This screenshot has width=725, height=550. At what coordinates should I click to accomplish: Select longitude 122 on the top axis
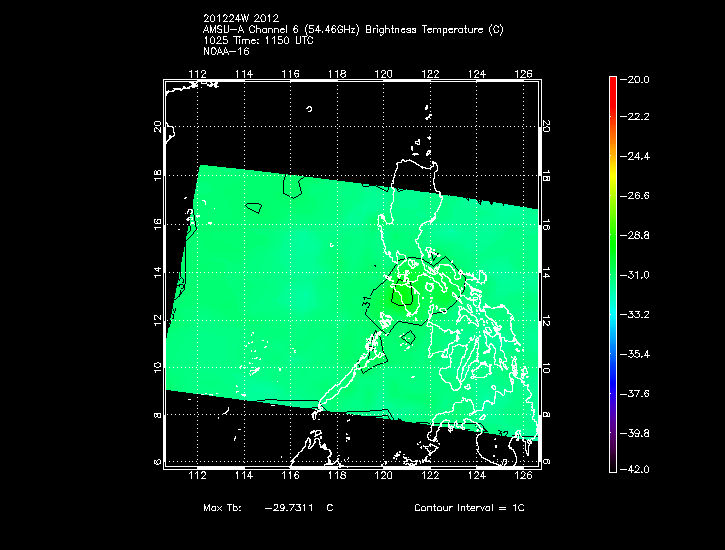(x=430, y=74)
